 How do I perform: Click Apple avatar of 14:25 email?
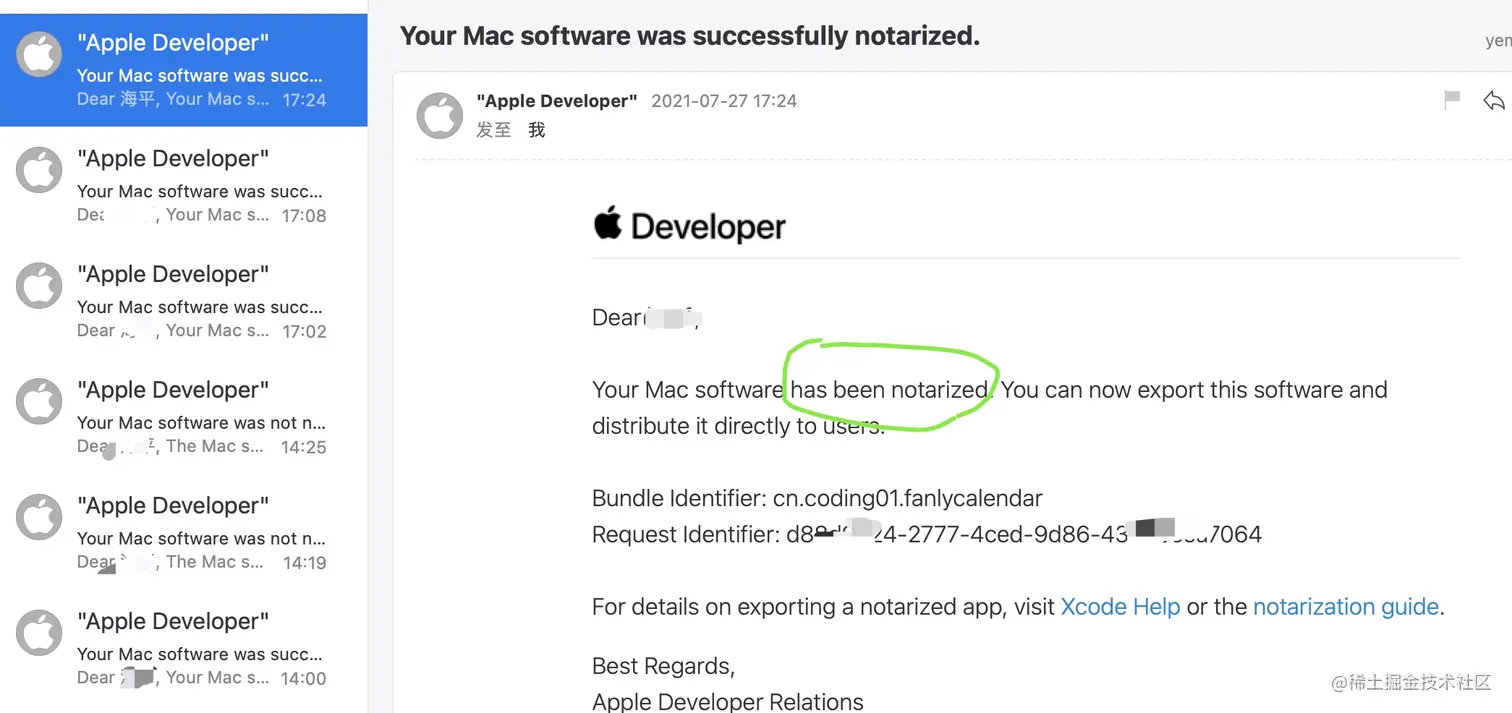tap(40, 402)
